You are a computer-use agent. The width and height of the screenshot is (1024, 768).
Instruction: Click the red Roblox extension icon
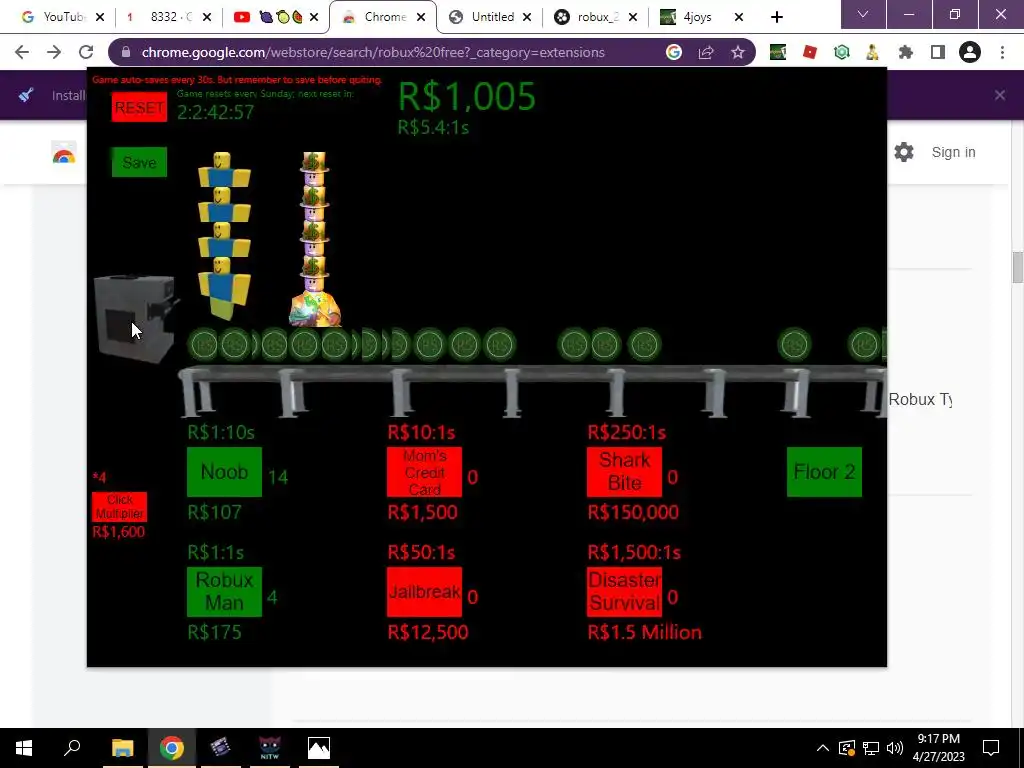pos(810,52)
